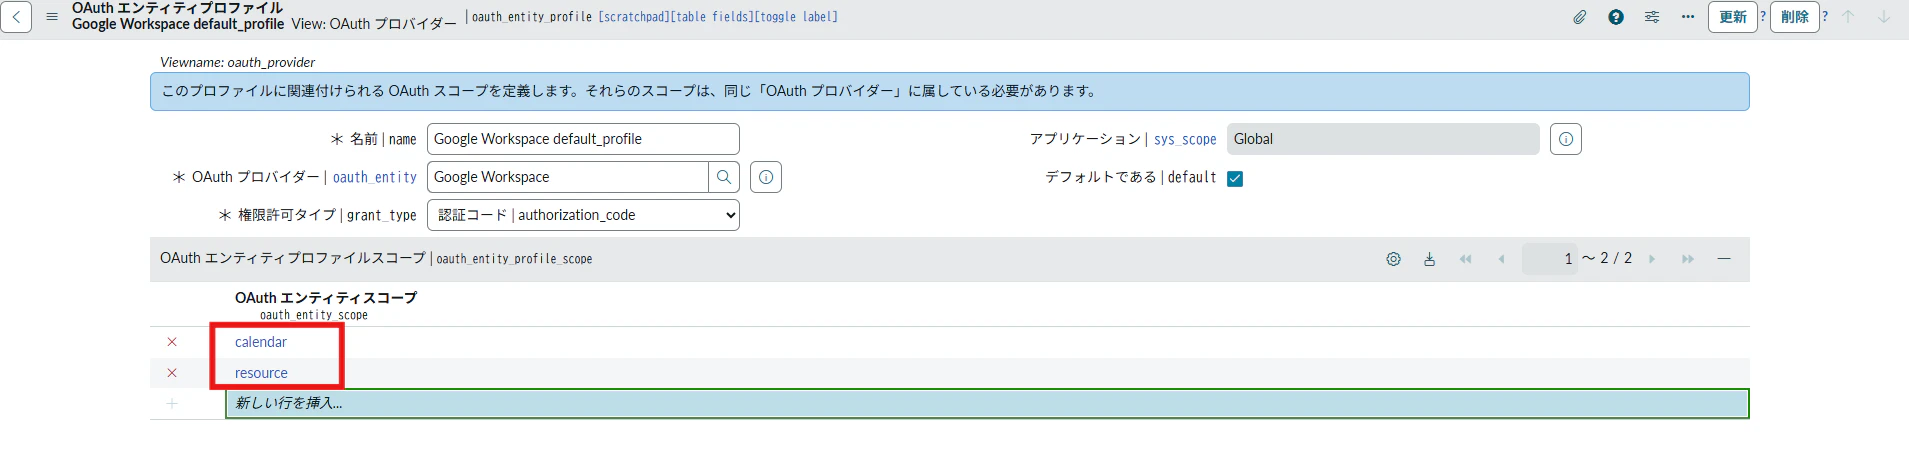Show info for the Global application field

coord(1566,139)
